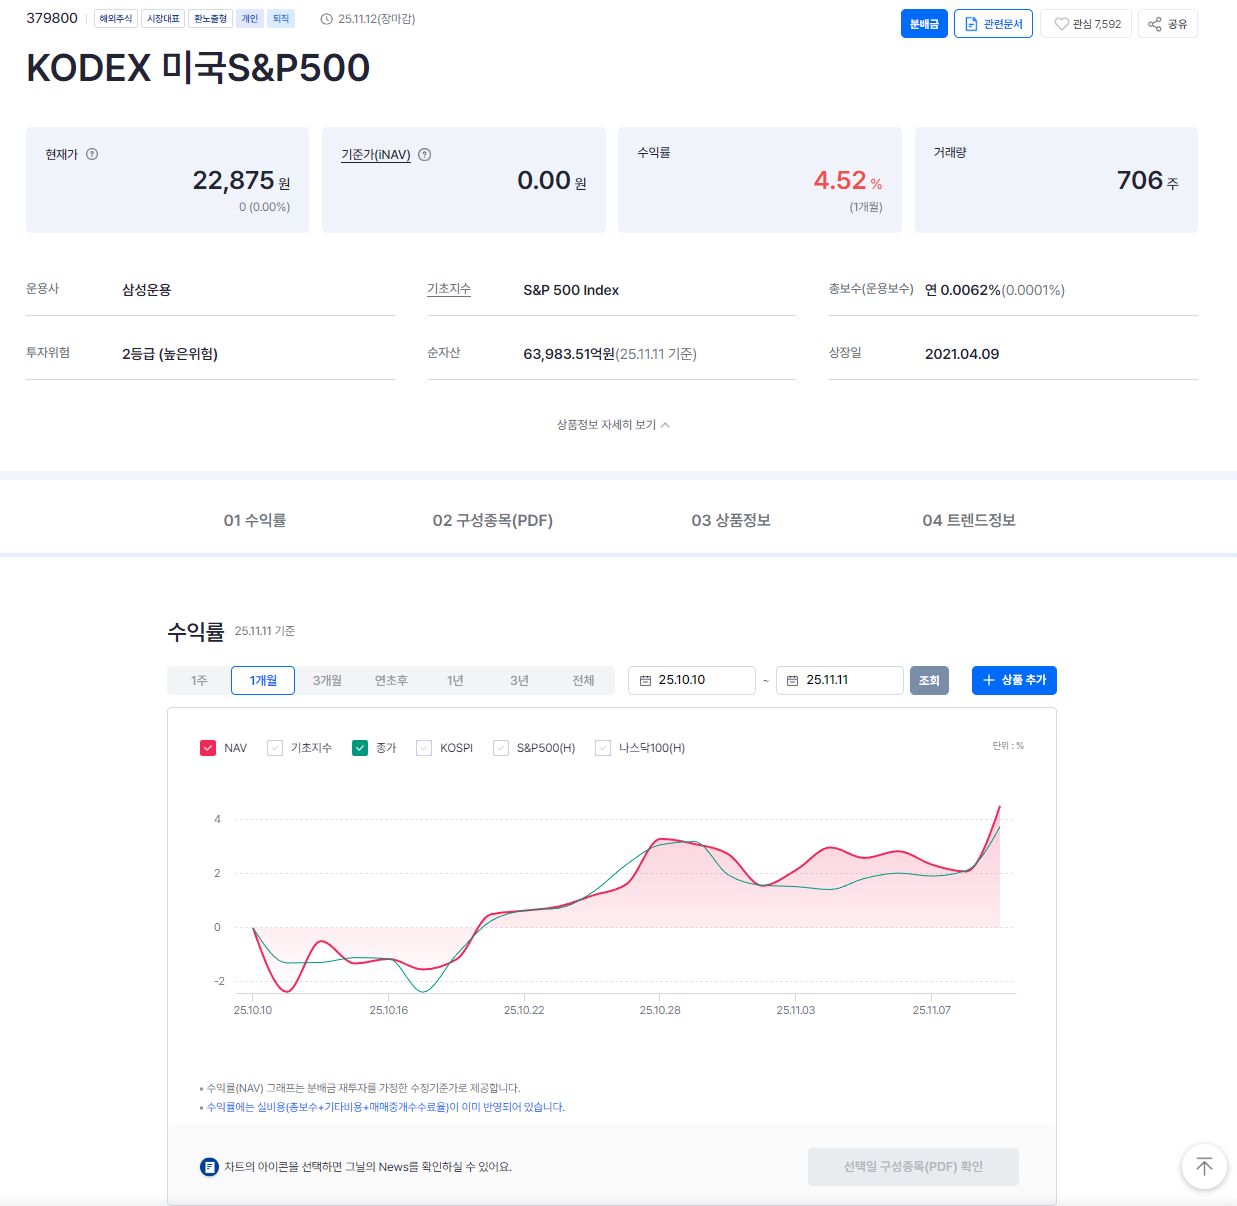
Task: Click the 개인 tag
Action: (250, 19)
